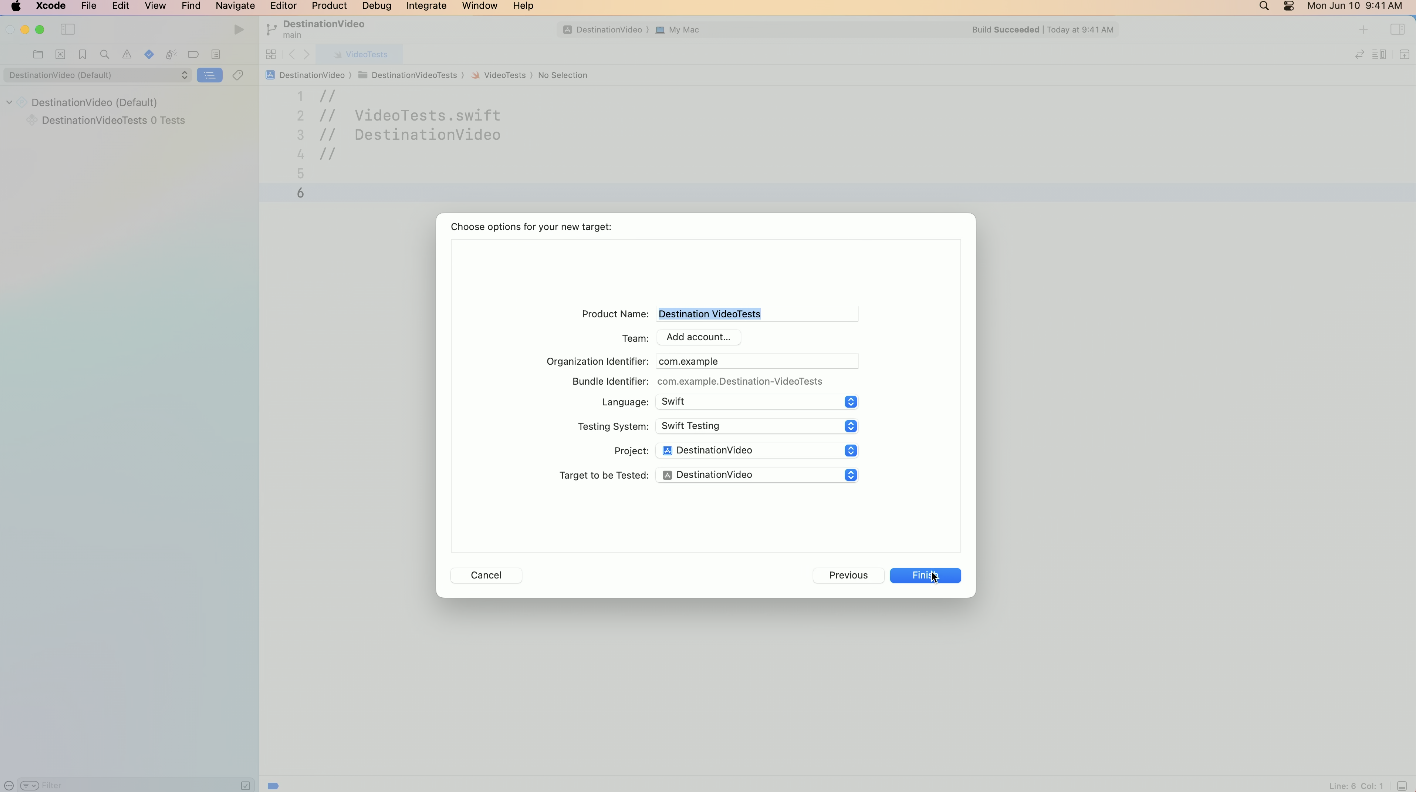
Task: Collapse the DestinationVideo (Default) tree row
Action: coord(9,102)
